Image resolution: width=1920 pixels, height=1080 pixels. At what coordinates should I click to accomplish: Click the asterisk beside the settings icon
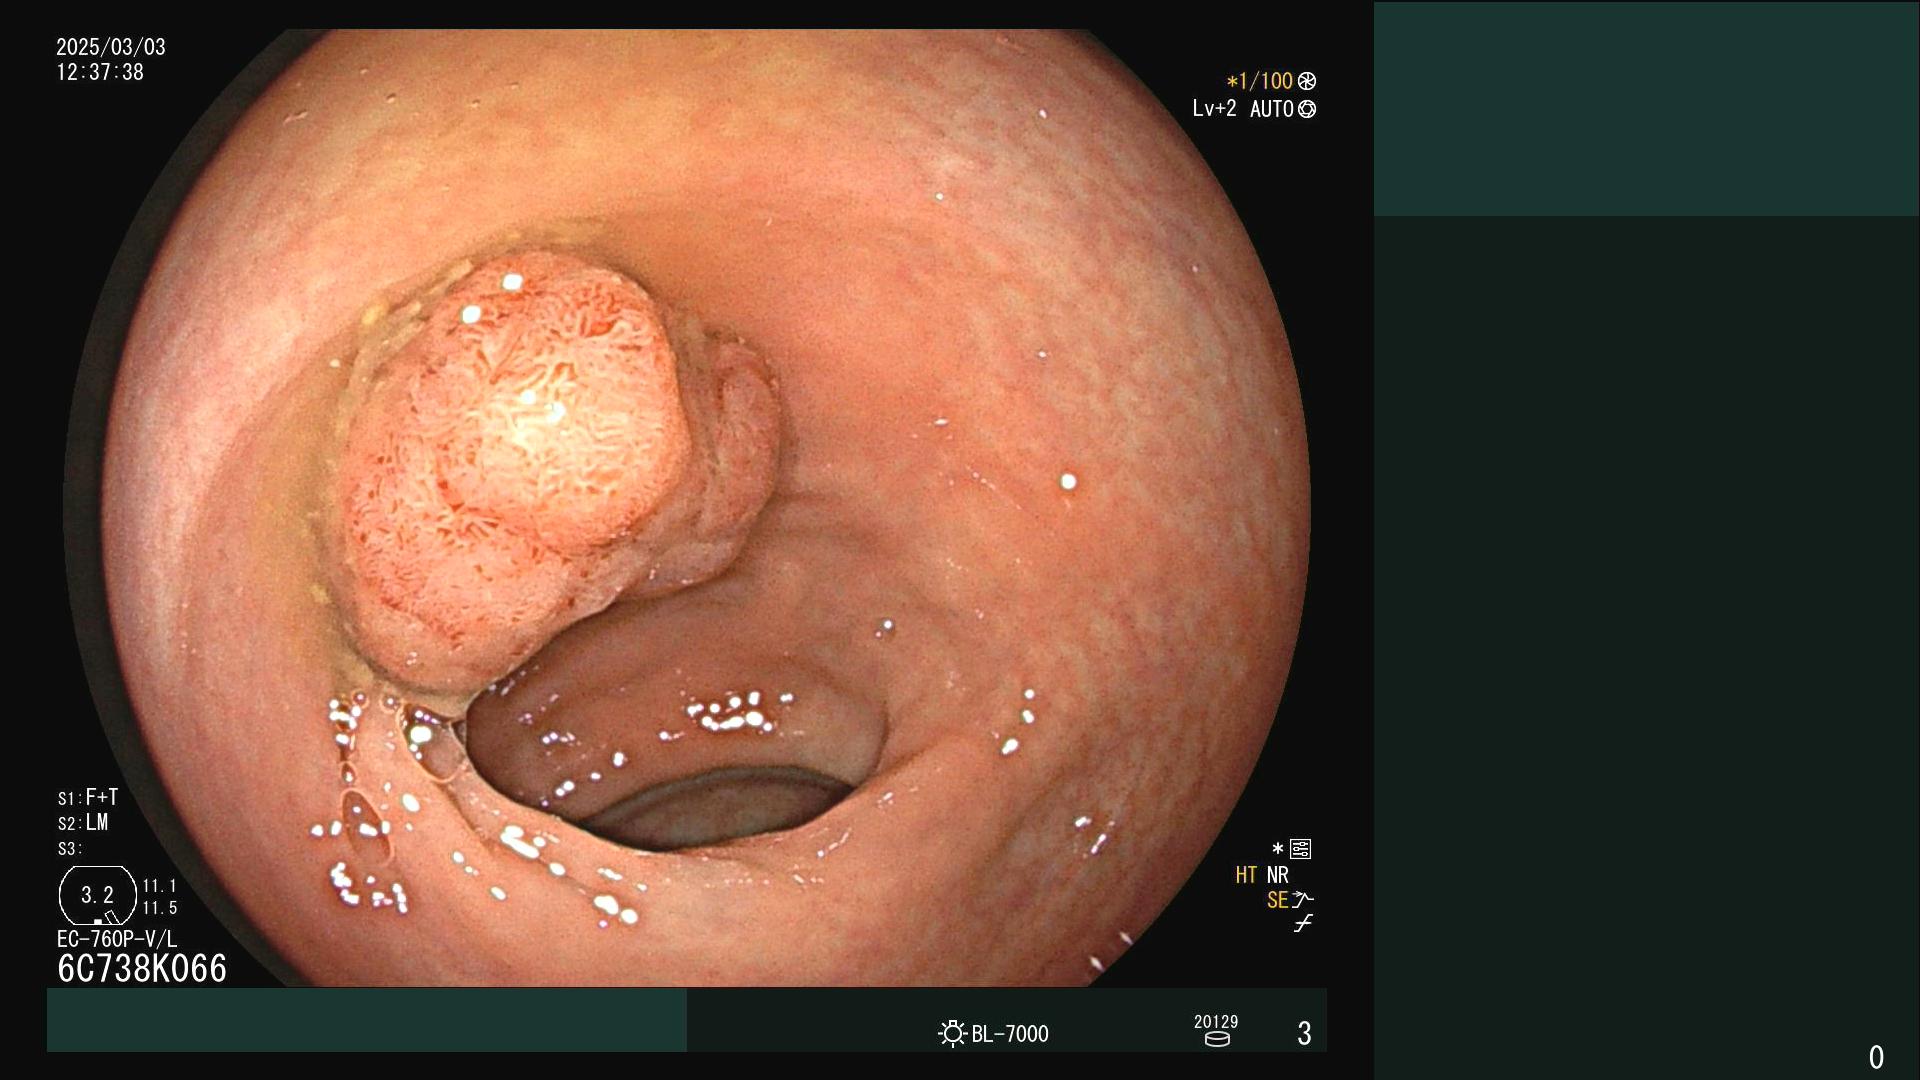pyautogui.click(x=1277, y=849)
